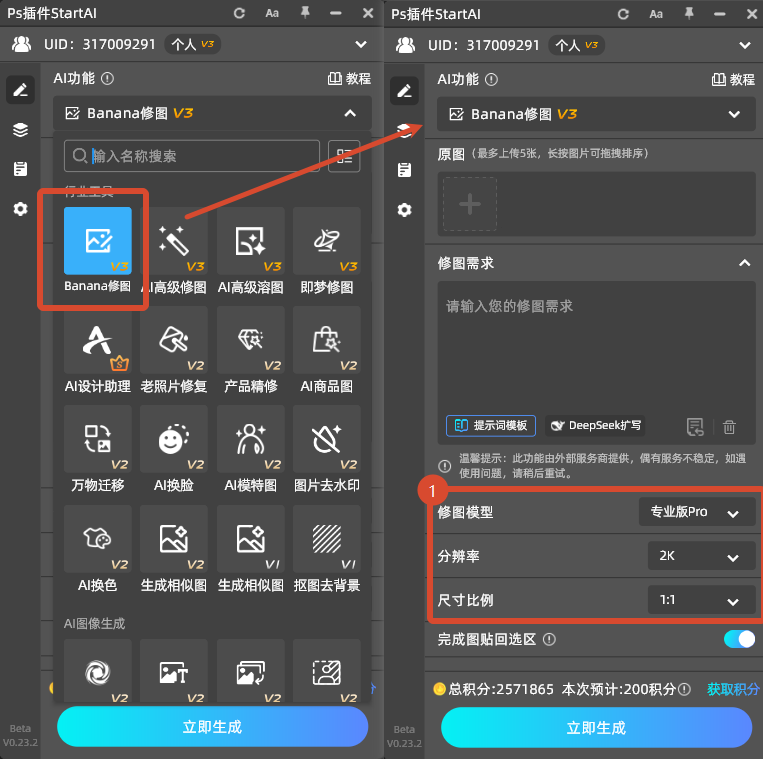Expand account chevron in left panel
The height and width of the screenshot is (759, 763).
click(361, 44)
